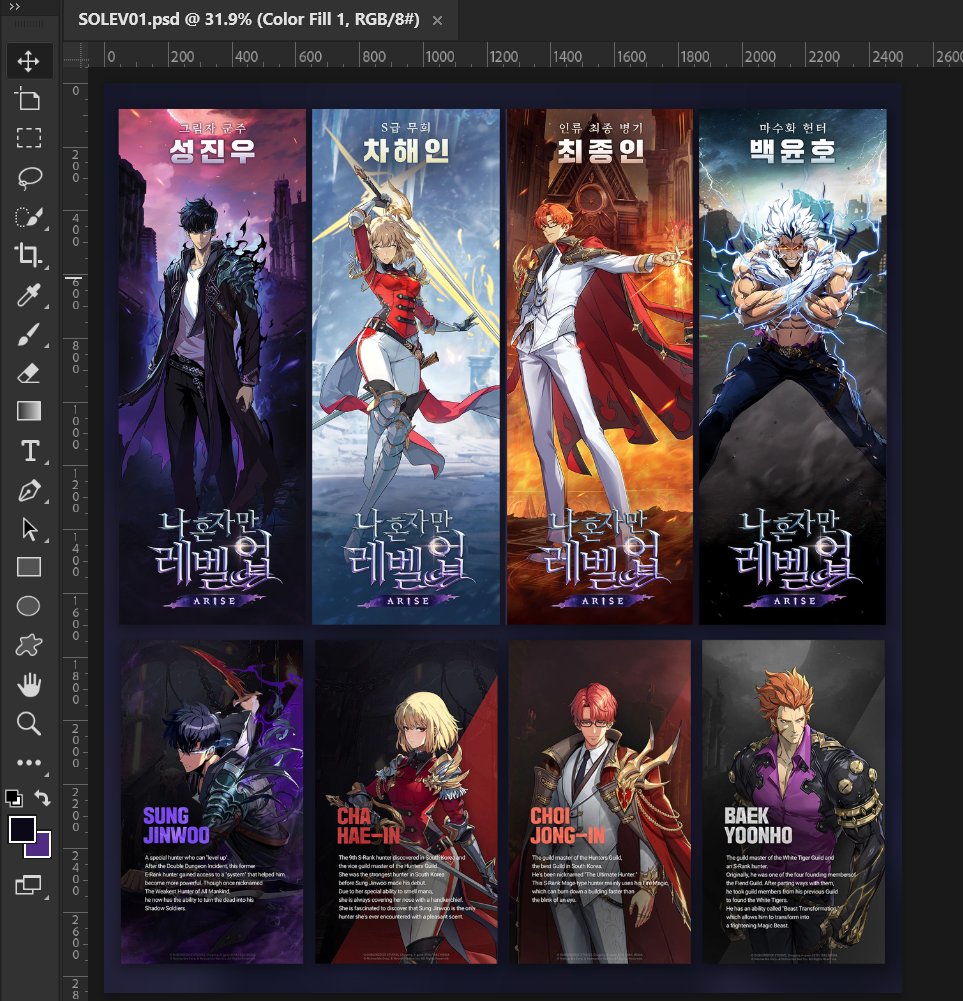Select the Move tool
Viewport: 963px width, 1001px height.
click(29, 61)
